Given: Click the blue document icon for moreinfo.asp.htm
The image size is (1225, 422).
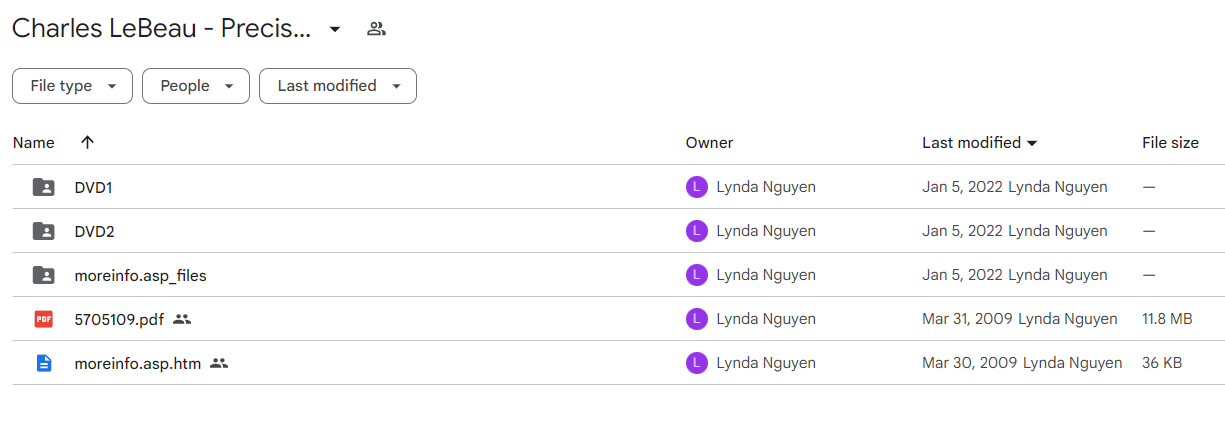Looking at the screenshot, I should [x=43, y=363].
